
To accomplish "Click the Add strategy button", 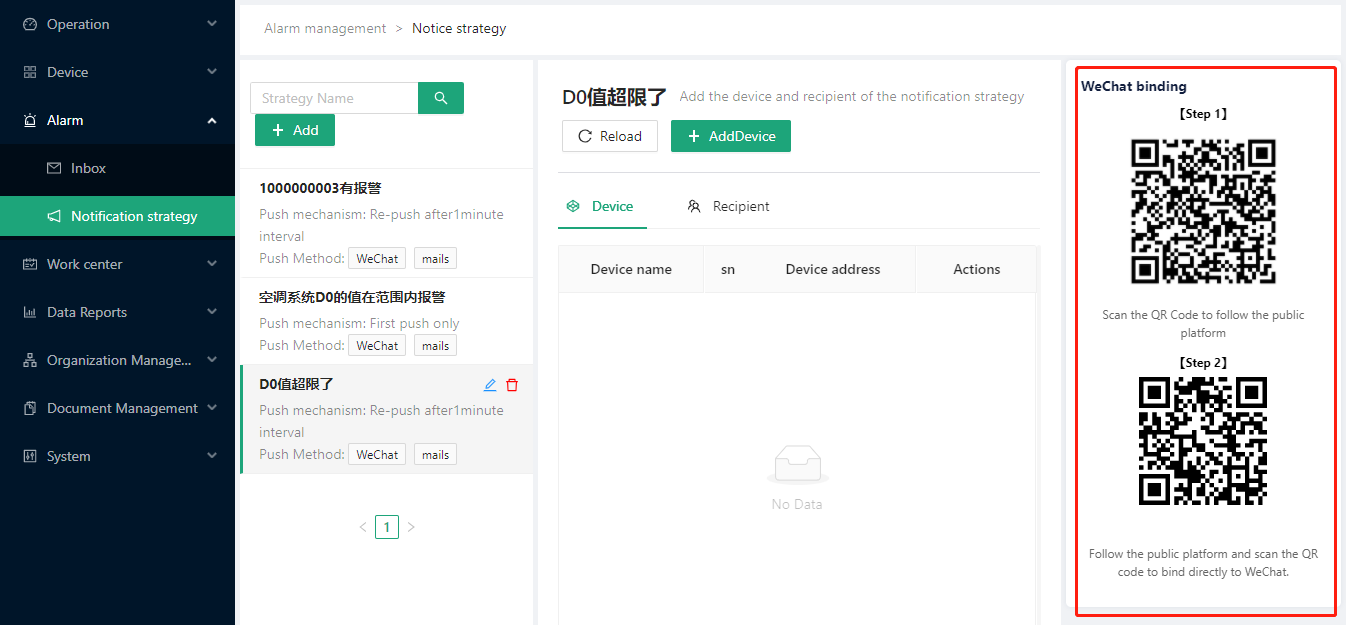I will [295, 130].
